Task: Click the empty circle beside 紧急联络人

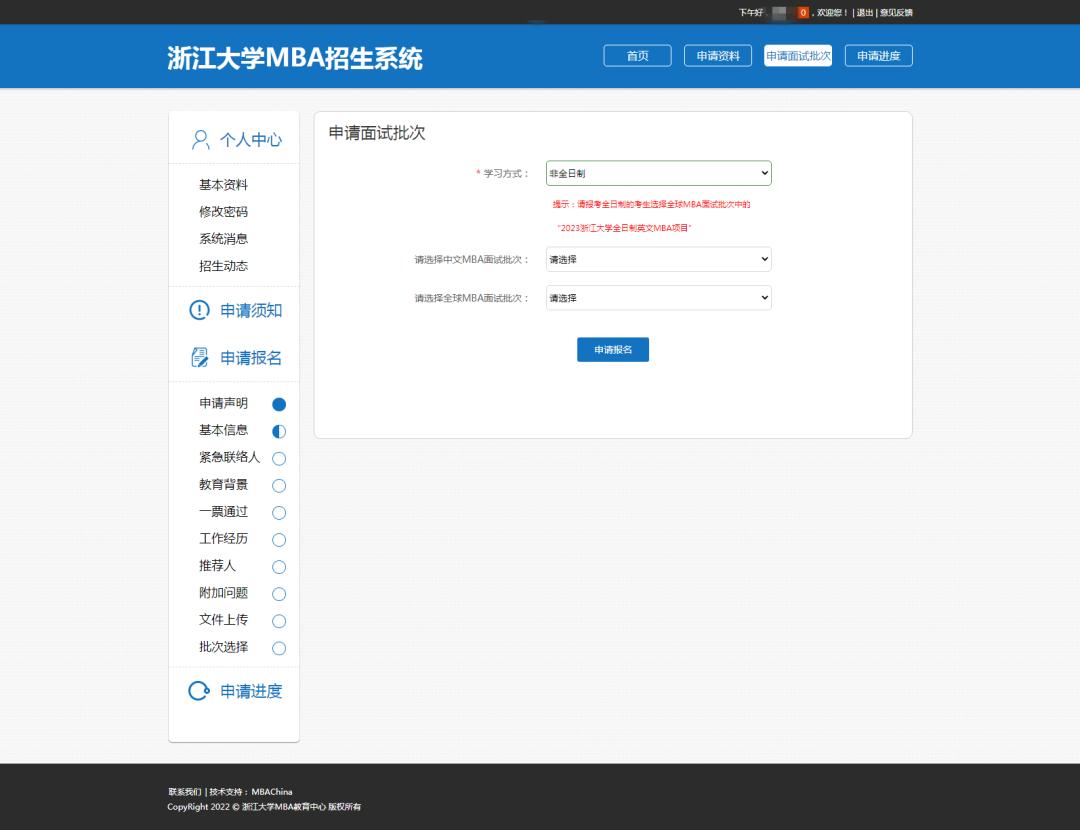Action: coord(278,458)
